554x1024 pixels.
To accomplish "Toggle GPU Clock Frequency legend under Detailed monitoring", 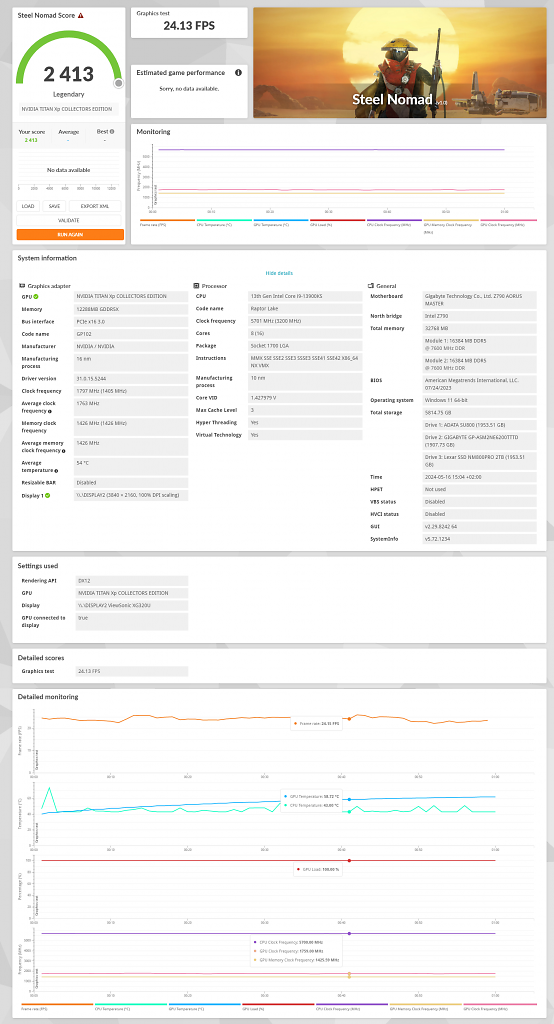I will pos(500,1008).
